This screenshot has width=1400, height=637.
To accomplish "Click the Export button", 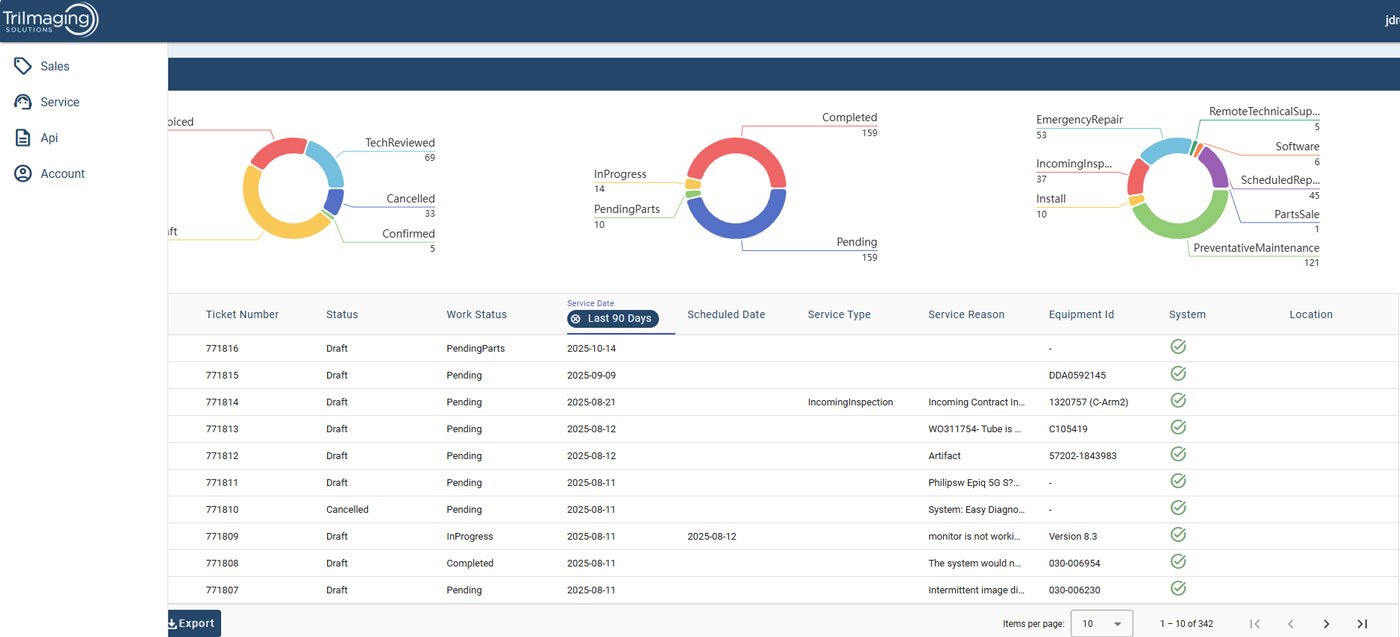I will [x=191, y=623].
